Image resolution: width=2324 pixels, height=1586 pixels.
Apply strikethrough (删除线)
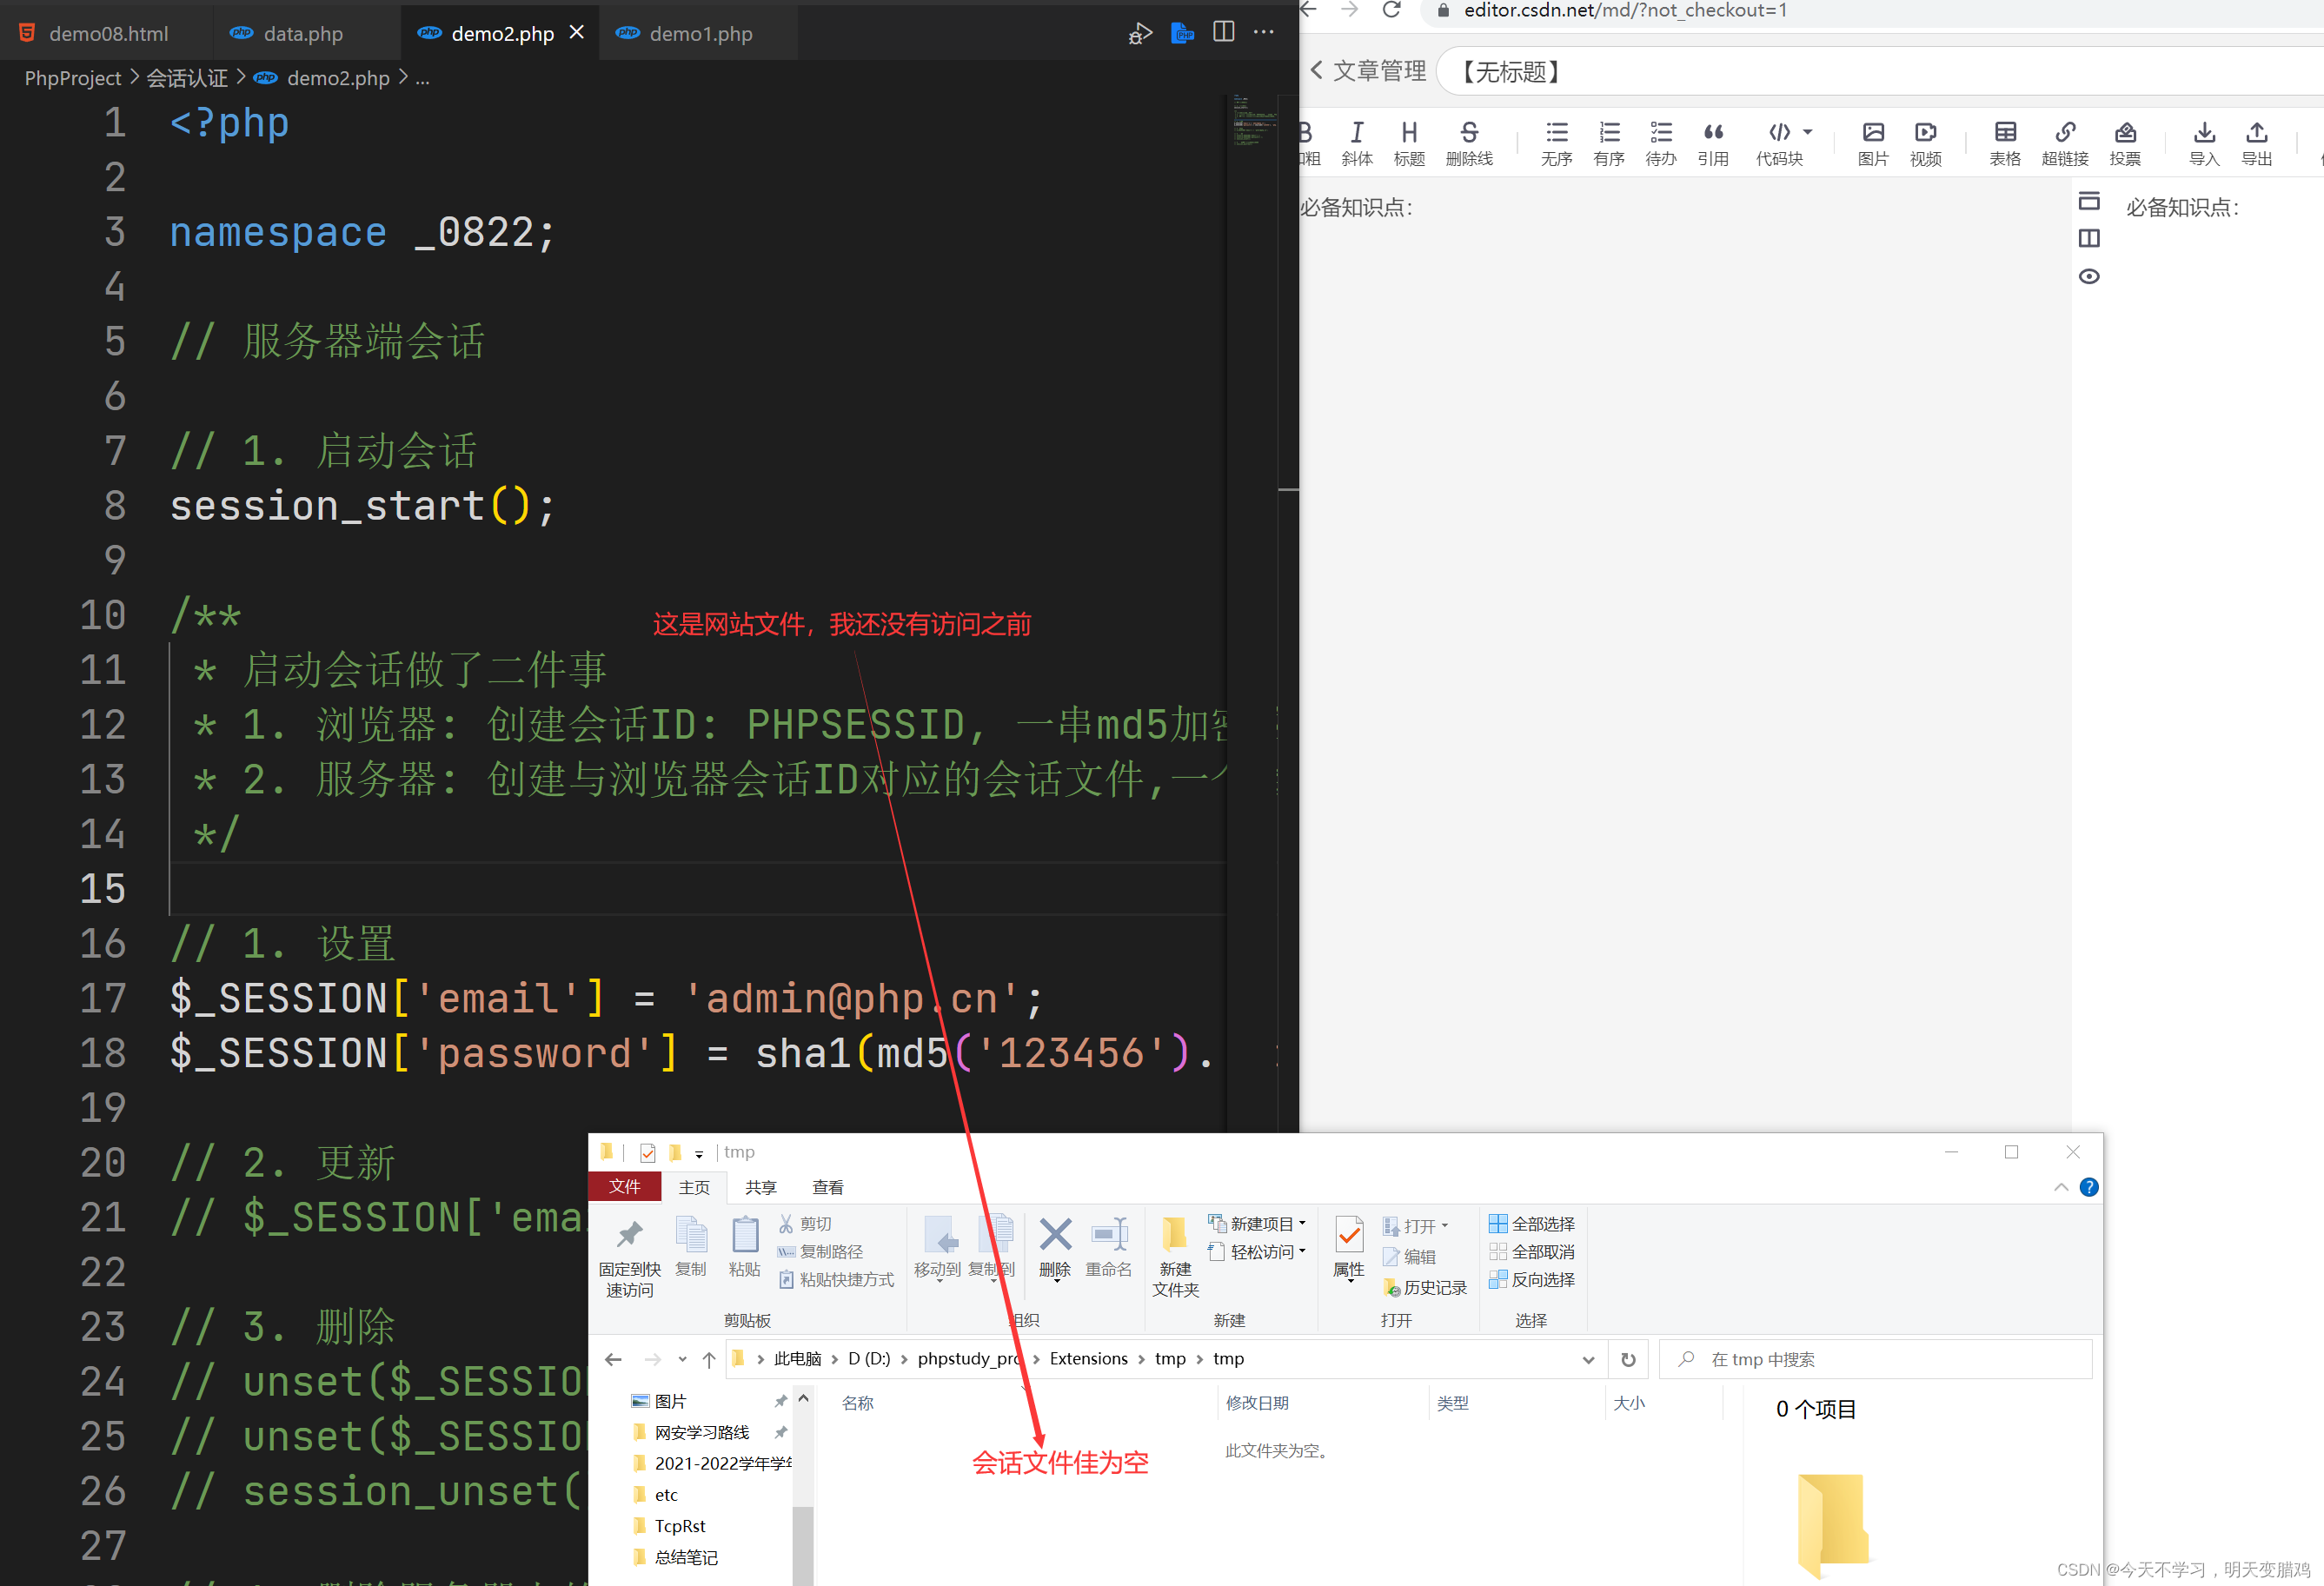[x=1469, y=144]
